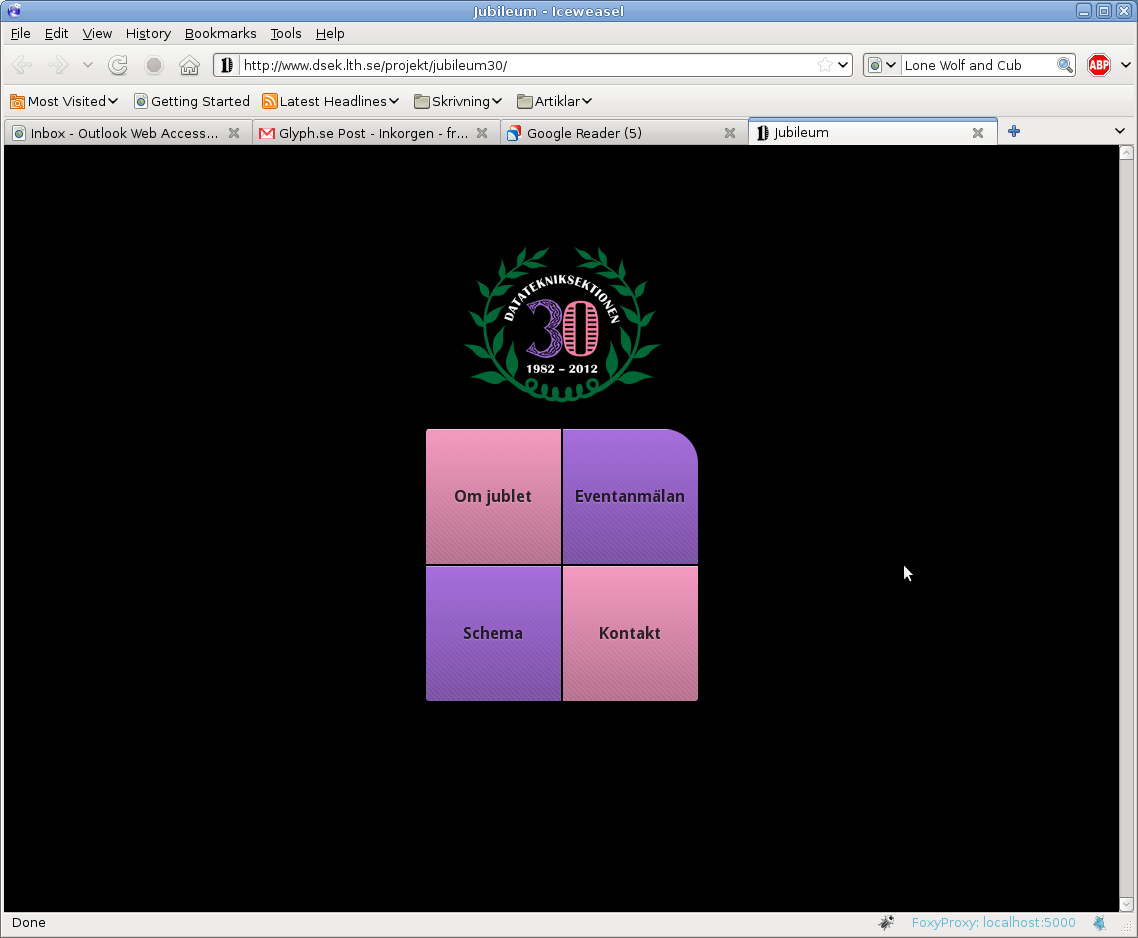Click the Done status text
Screen dimensions: 1138x938
click(29, 923)
